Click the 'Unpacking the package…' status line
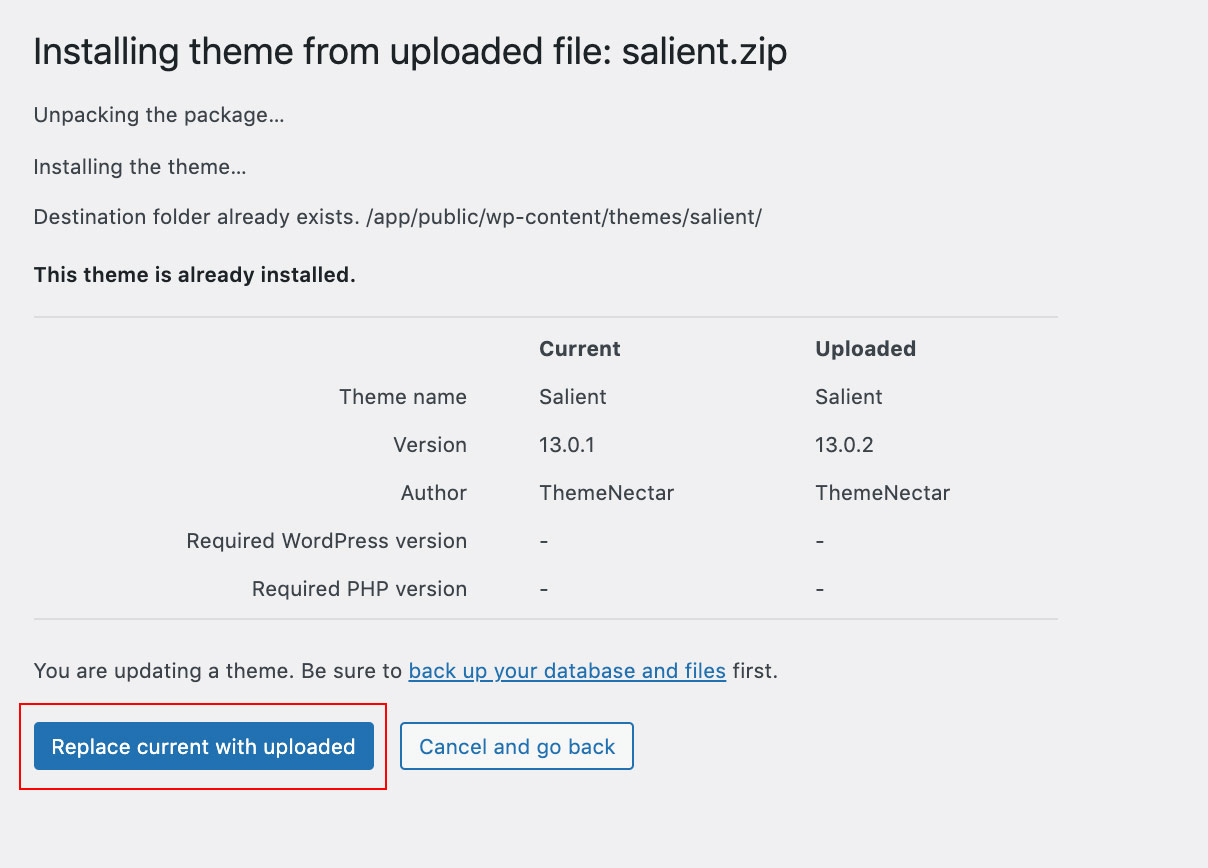This screenshot has width=1208, height=868. point(159,115)
